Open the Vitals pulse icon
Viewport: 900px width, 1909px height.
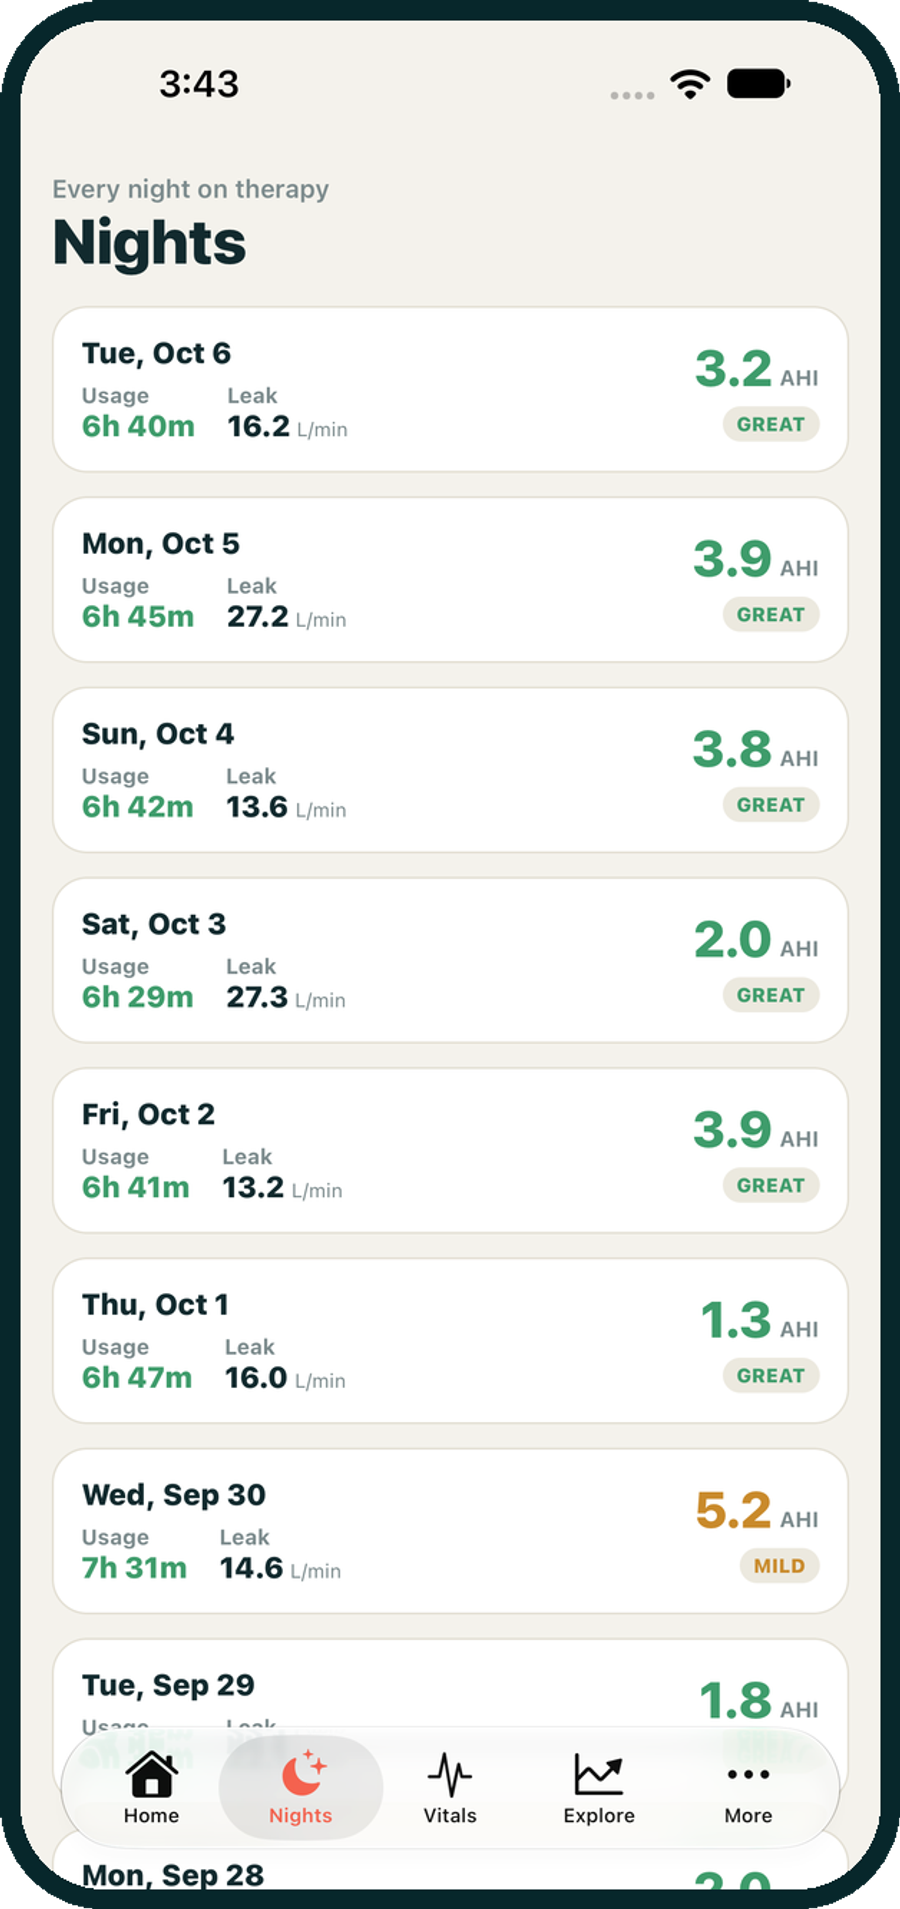[x=450, y=1774]
